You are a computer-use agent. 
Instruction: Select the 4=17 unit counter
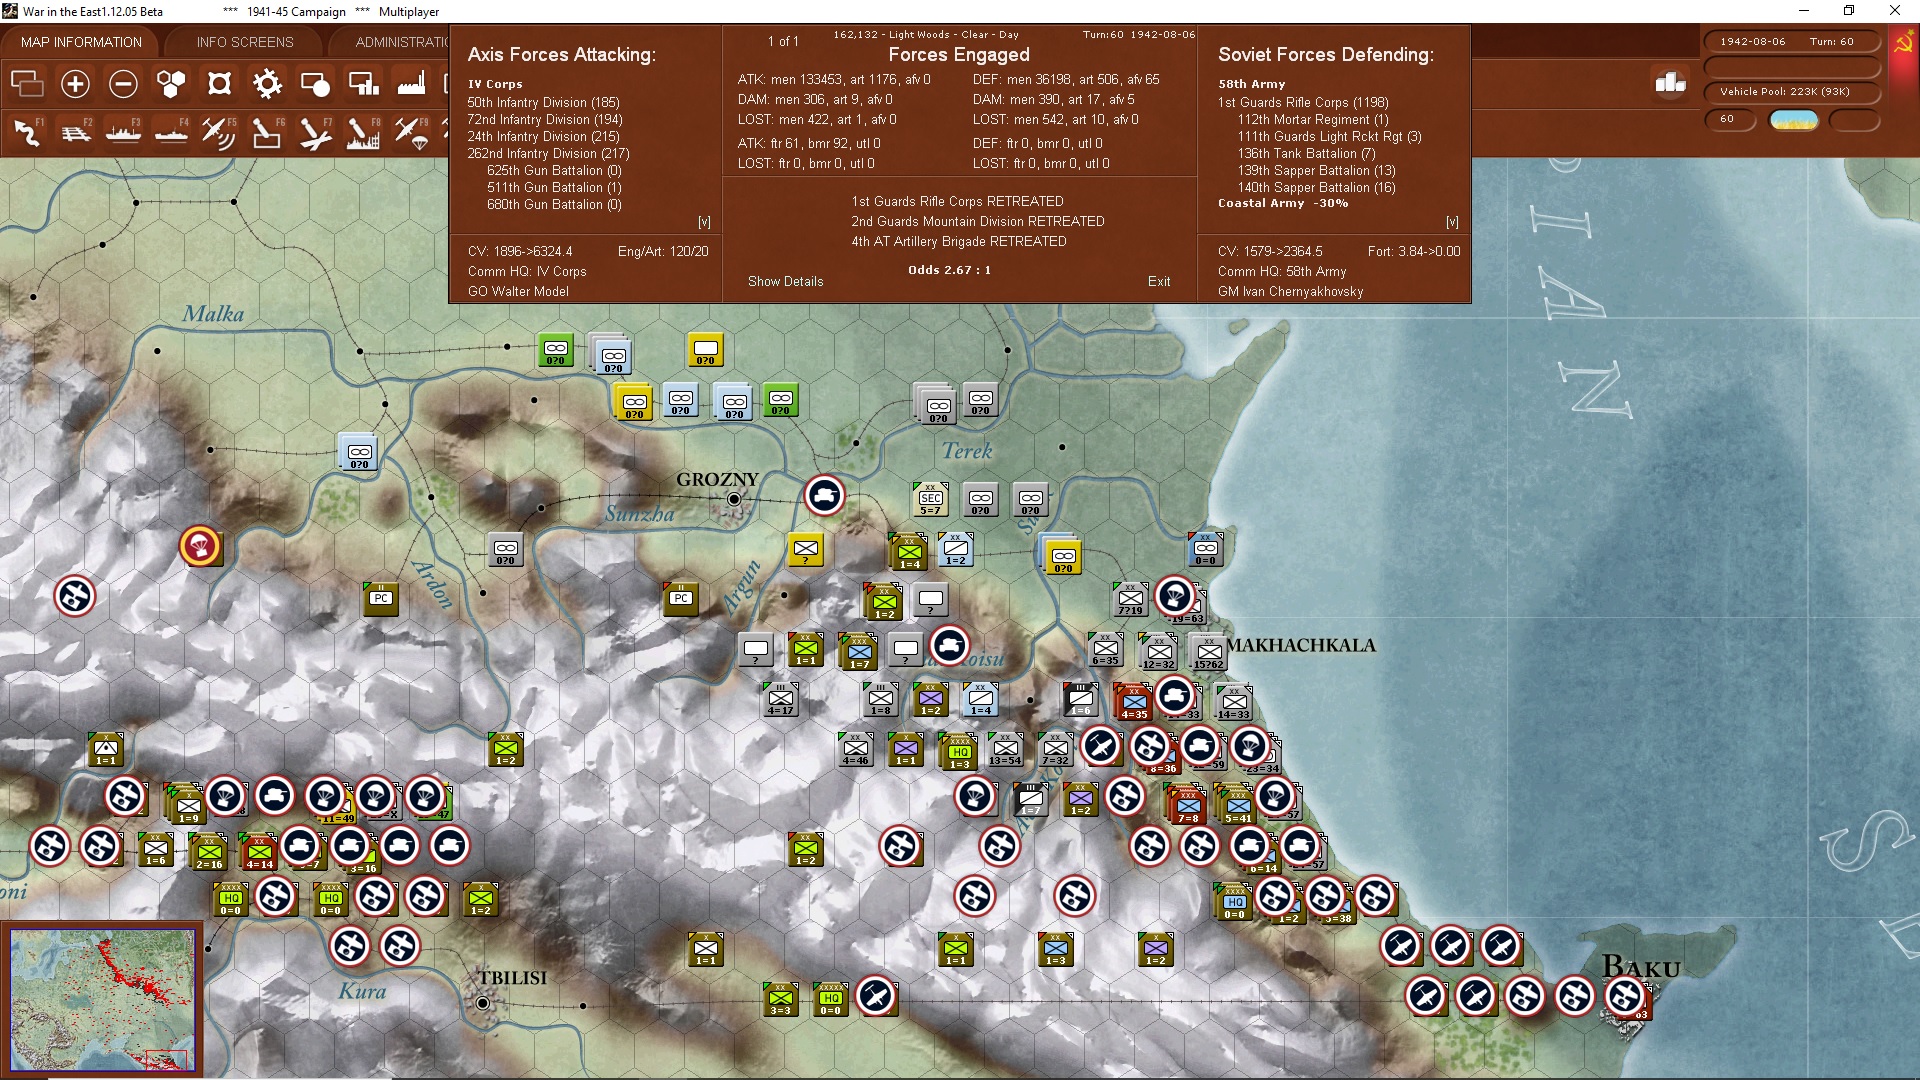781,699
